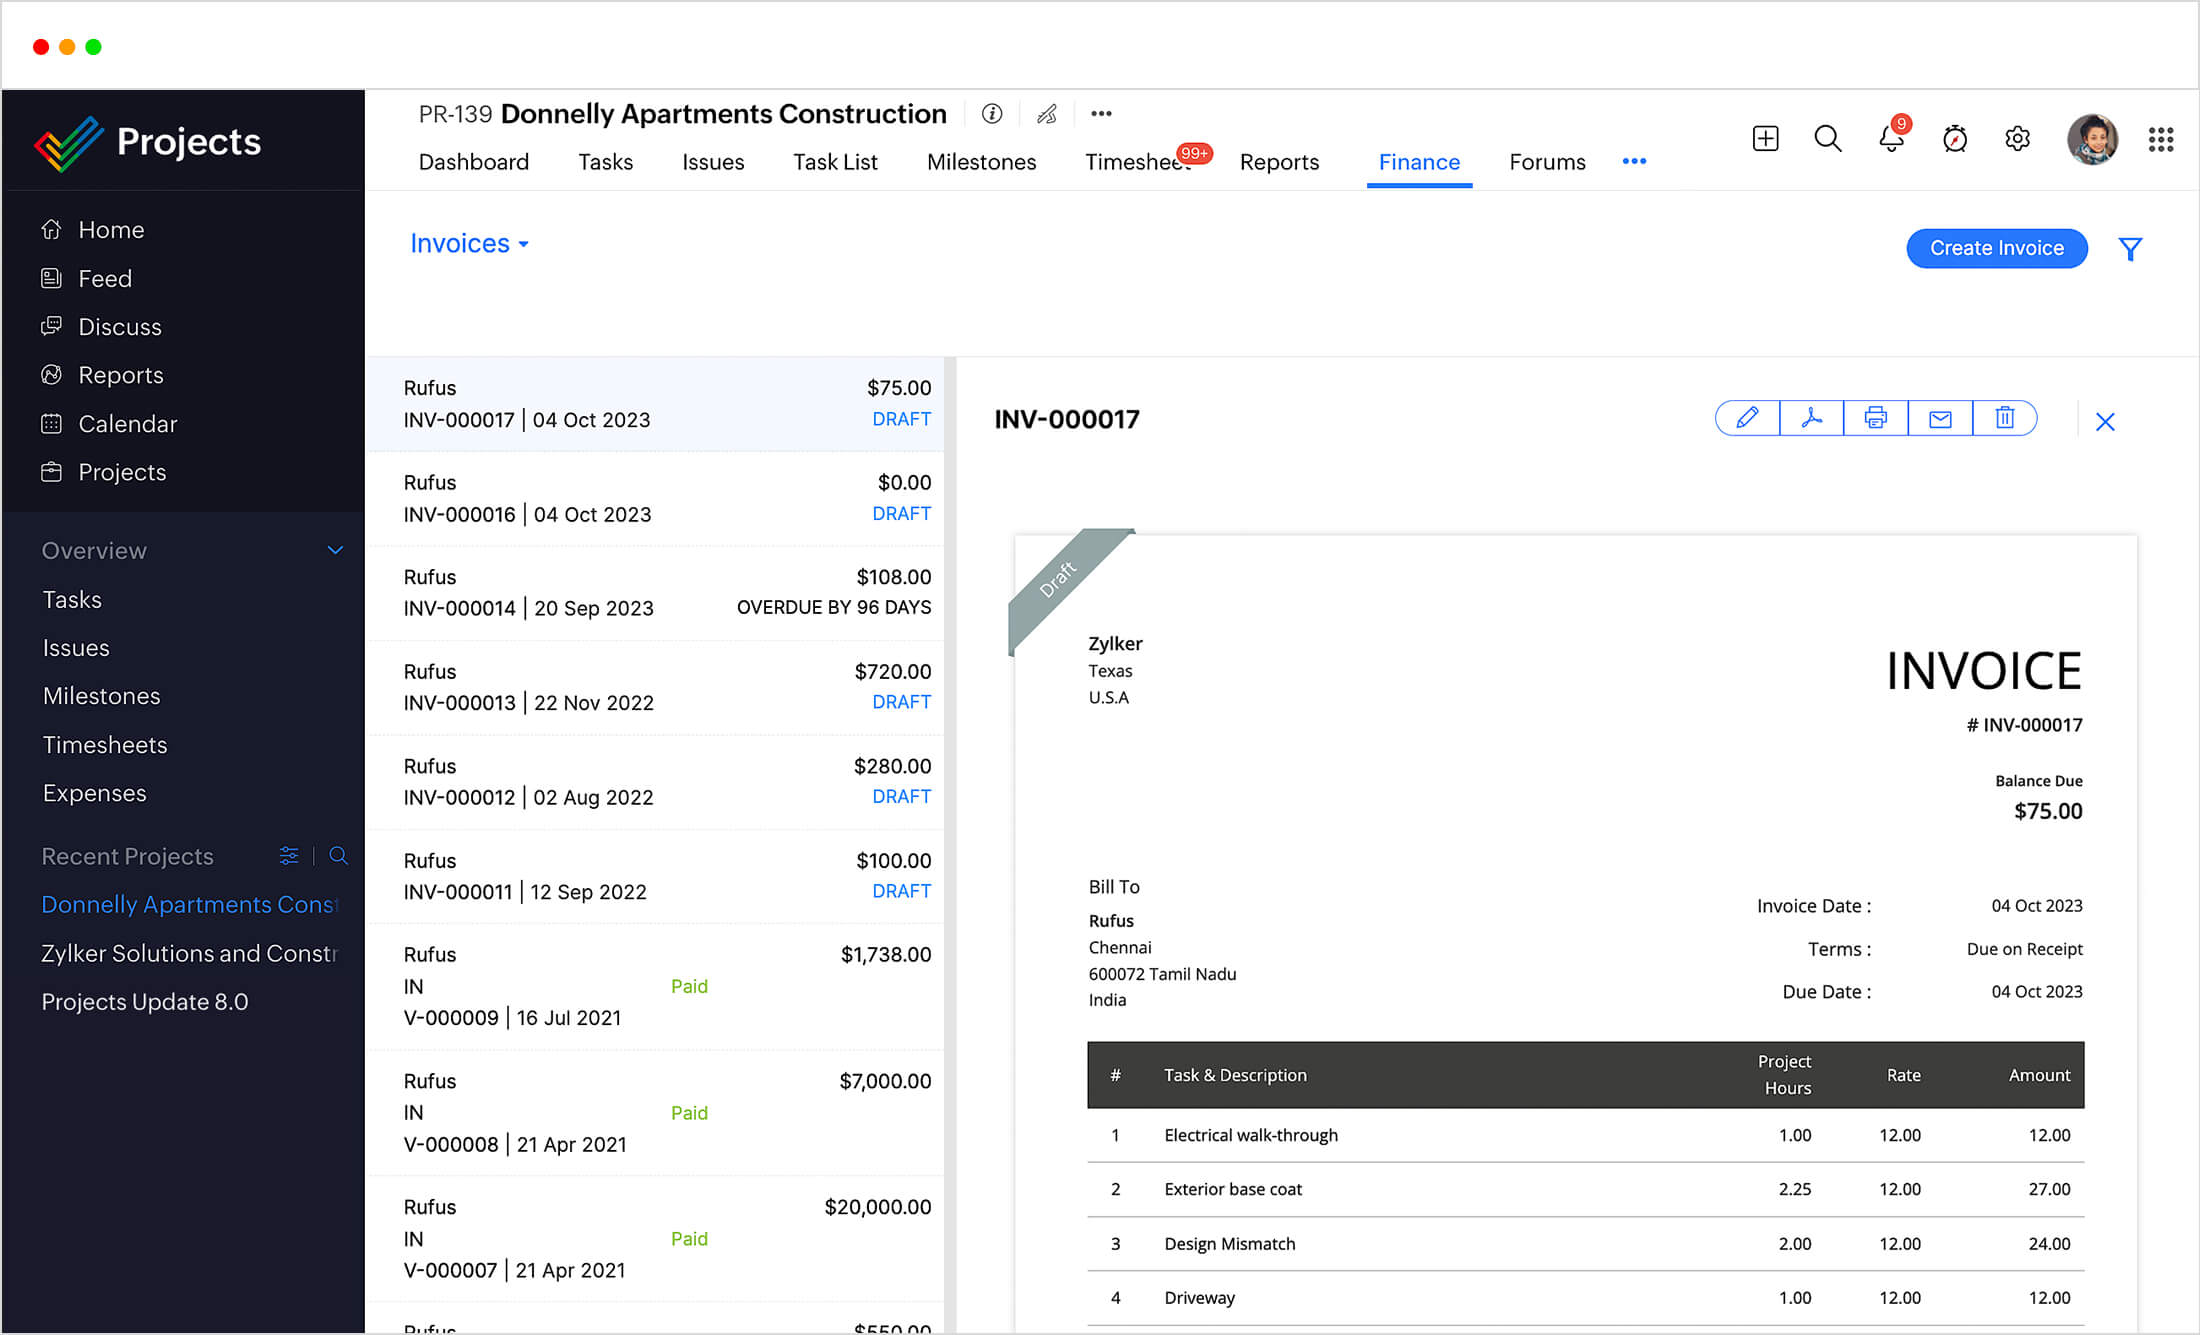Select the Timesheets item in left sidebar
Screen dimensions: 2200x1335
[102, 744]
